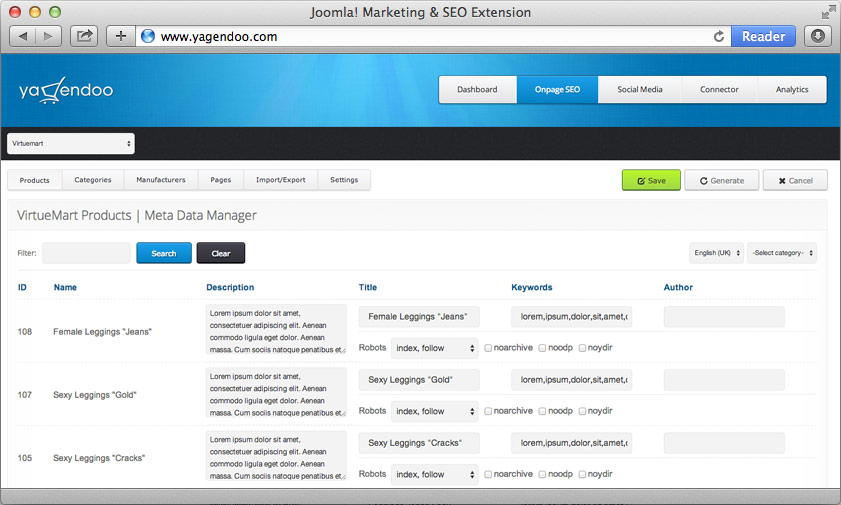This screenshot has height=505, width=841.
Task: Select the Settings sub-tab
Action: pos(344,180)
